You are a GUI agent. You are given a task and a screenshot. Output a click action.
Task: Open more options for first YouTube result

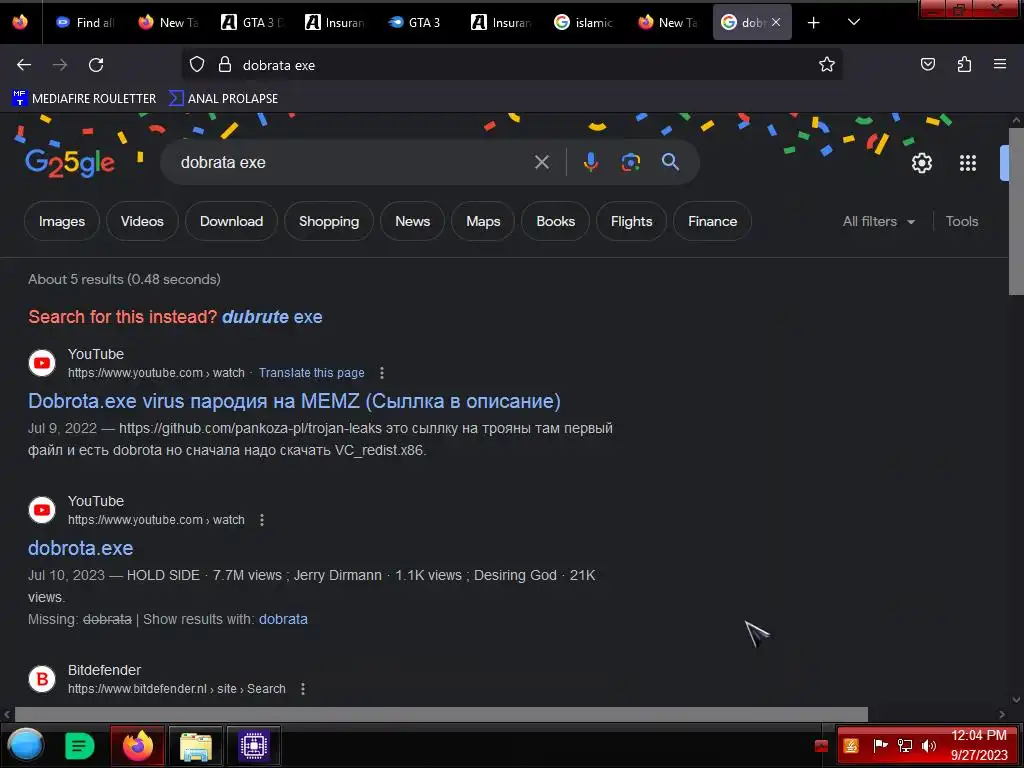(x=382, y=373)
